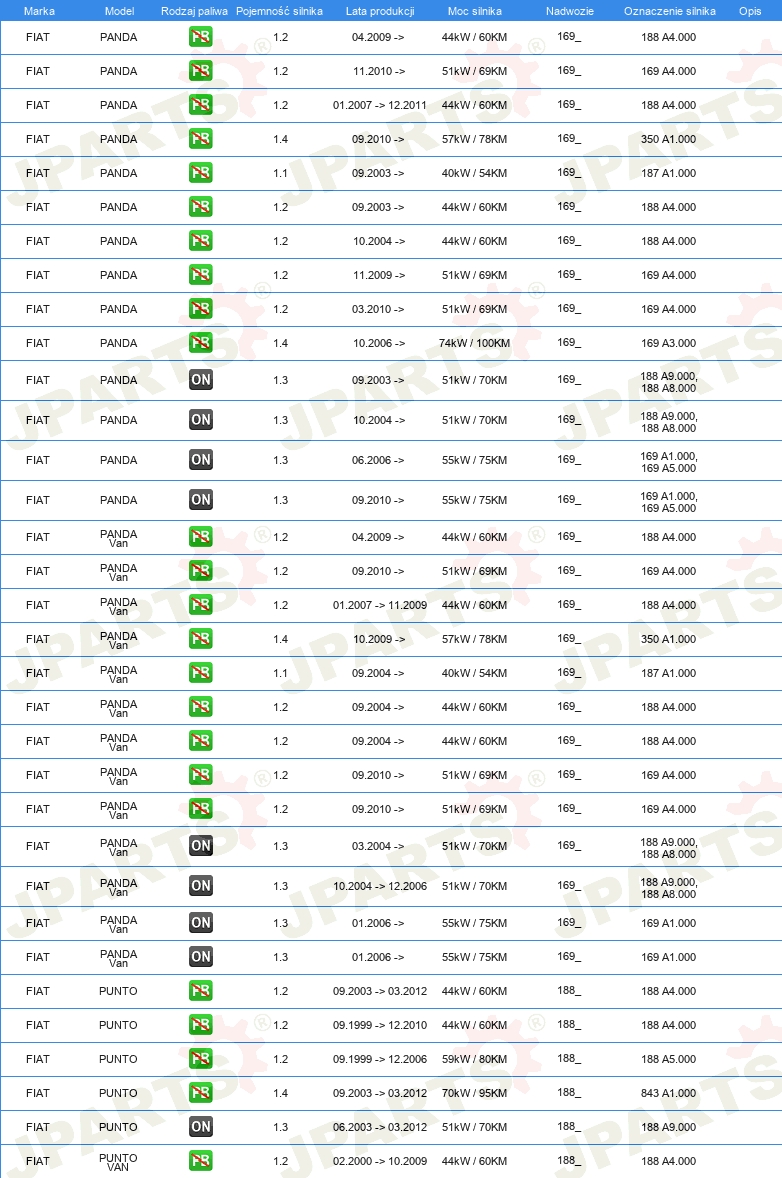Select petrol icon in PUNTO 70kW / 95KM row

pyautogui.click(x=201, y=1092)
